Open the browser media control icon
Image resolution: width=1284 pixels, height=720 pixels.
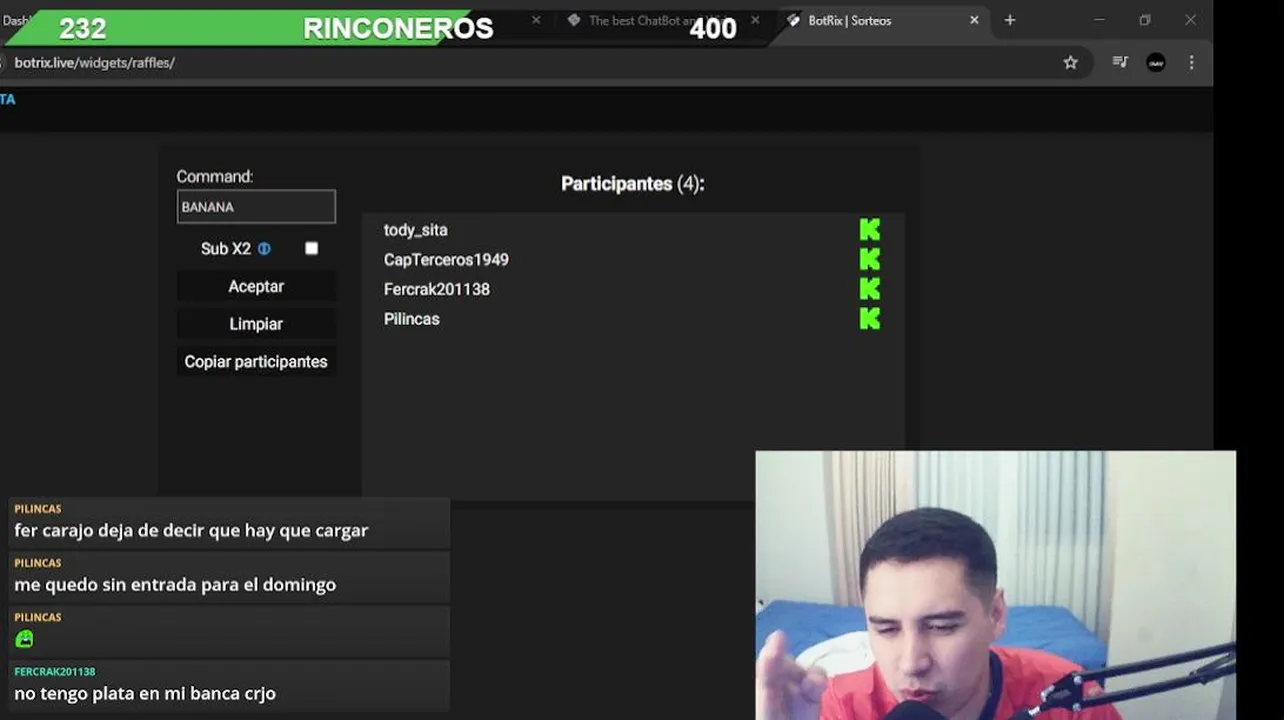point(1120,62)
